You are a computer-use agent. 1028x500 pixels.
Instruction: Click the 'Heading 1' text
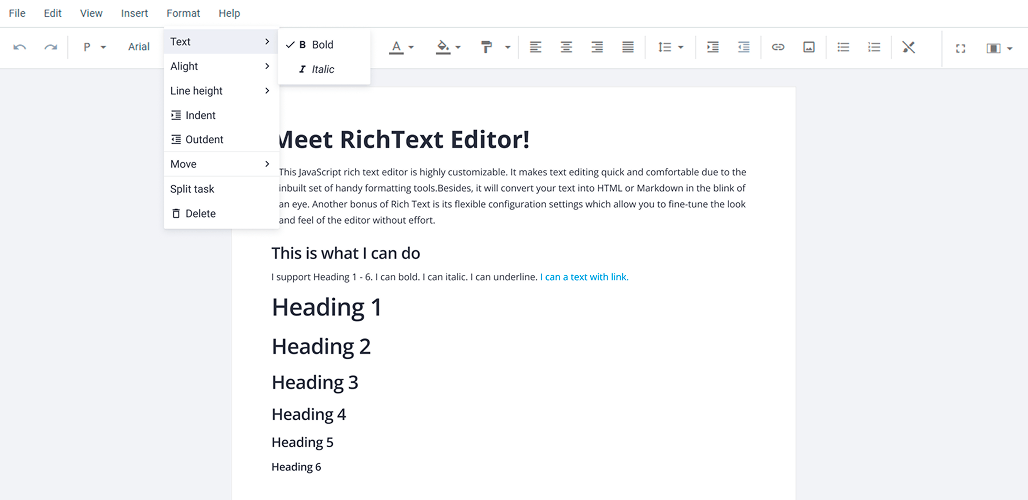coord(326,307)
